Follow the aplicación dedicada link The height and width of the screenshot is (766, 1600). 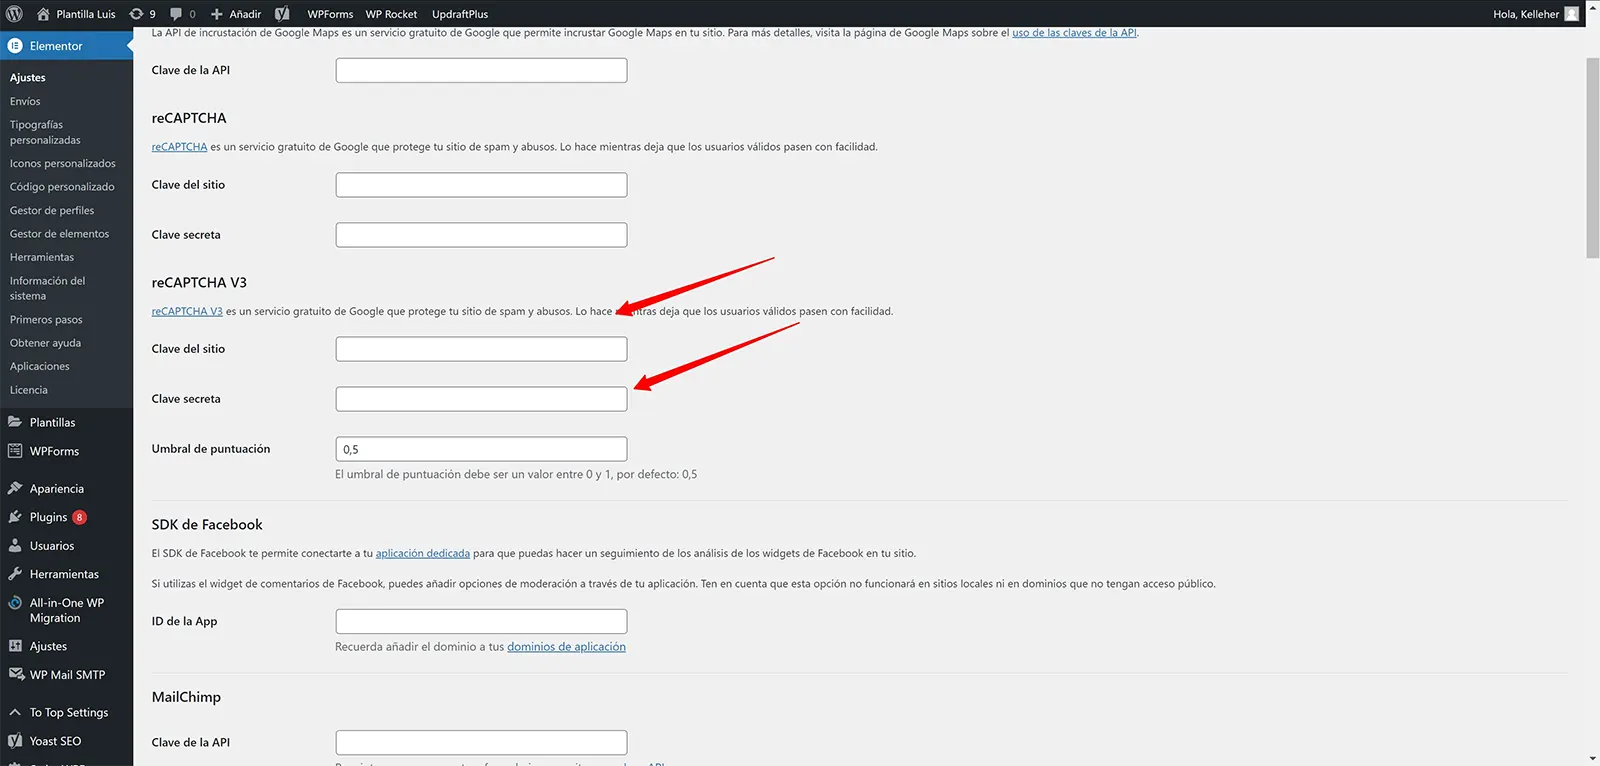click(422, 553)
